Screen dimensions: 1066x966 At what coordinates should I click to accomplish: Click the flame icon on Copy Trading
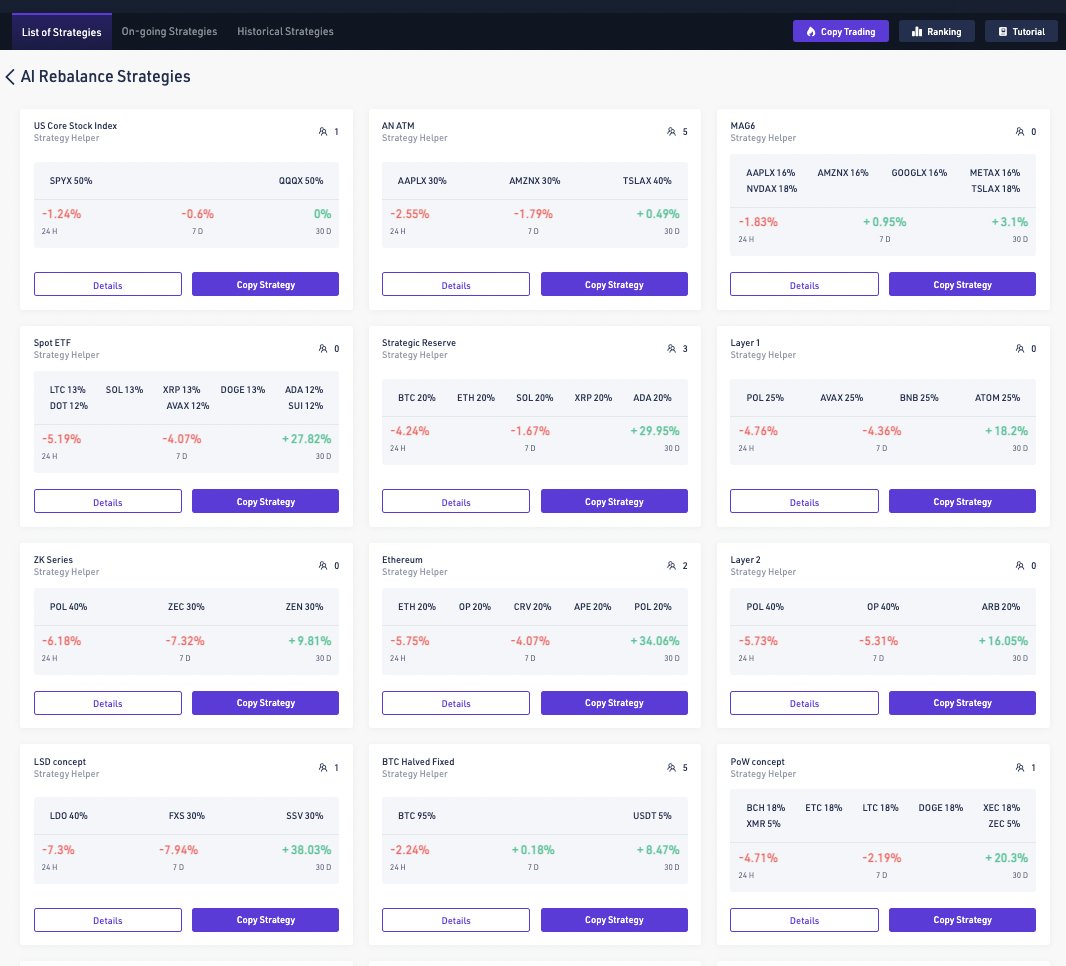[811, 31]
